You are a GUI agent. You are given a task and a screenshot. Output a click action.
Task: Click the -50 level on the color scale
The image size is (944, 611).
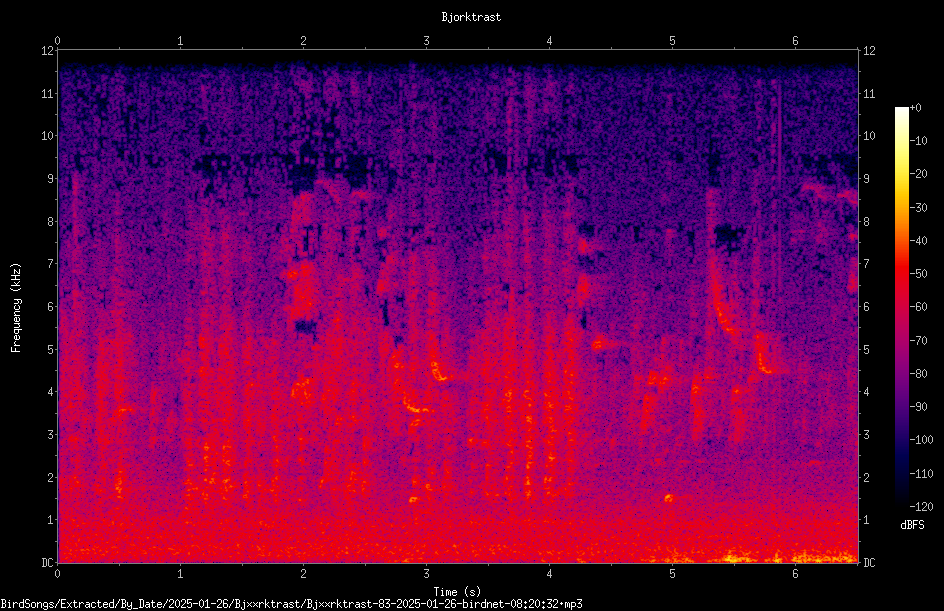pyautogui.click(x=918, y=274)
